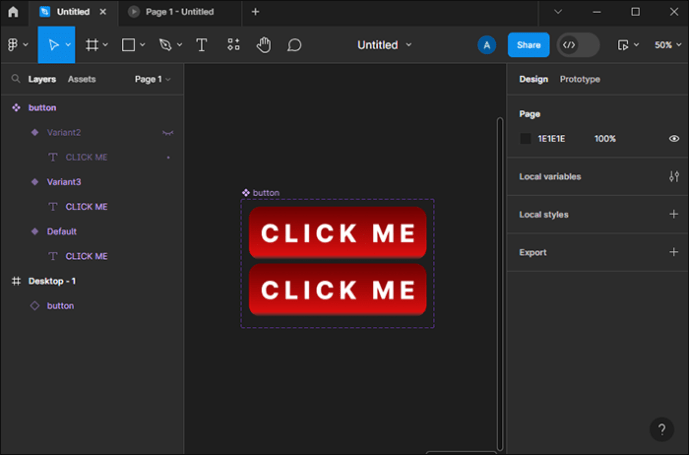Select the Variant3 layer
Viewport: 689px width, 455px height.
coord(92,182)
